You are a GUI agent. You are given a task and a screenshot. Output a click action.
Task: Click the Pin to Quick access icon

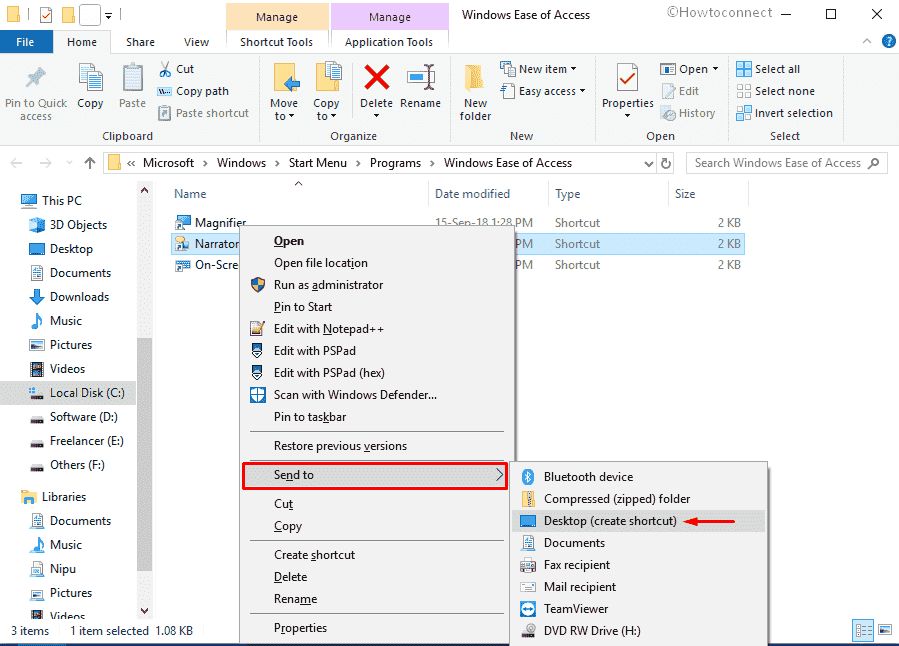click(36, 79)
